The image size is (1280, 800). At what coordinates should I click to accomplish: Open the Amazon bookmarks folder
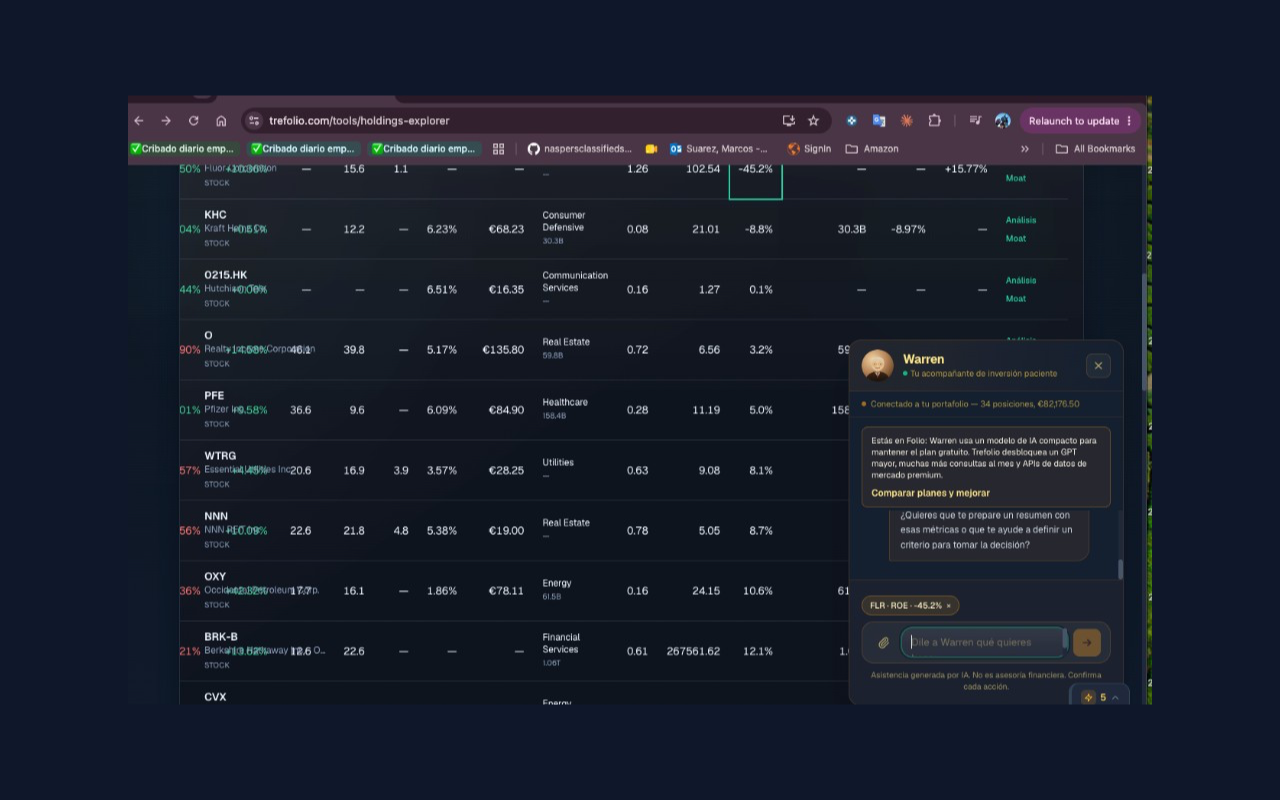[x=872, y=149]
